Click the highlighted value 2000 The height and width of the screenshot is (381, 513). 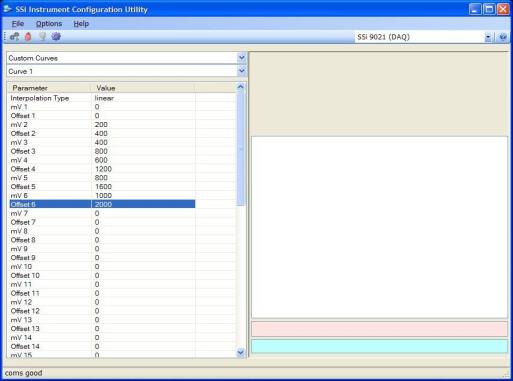point(103,204)
